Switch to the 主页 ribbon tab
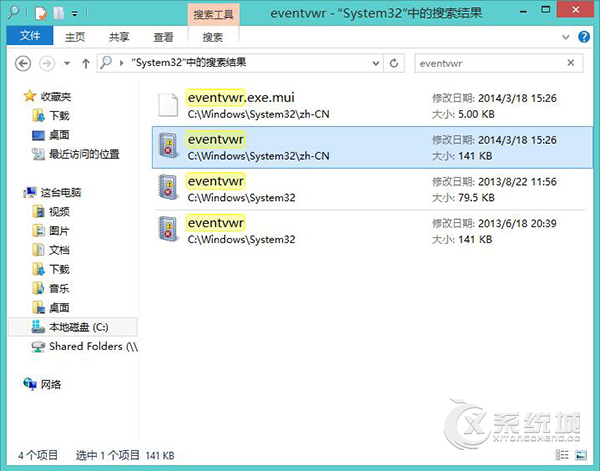 tap(75, 37)
